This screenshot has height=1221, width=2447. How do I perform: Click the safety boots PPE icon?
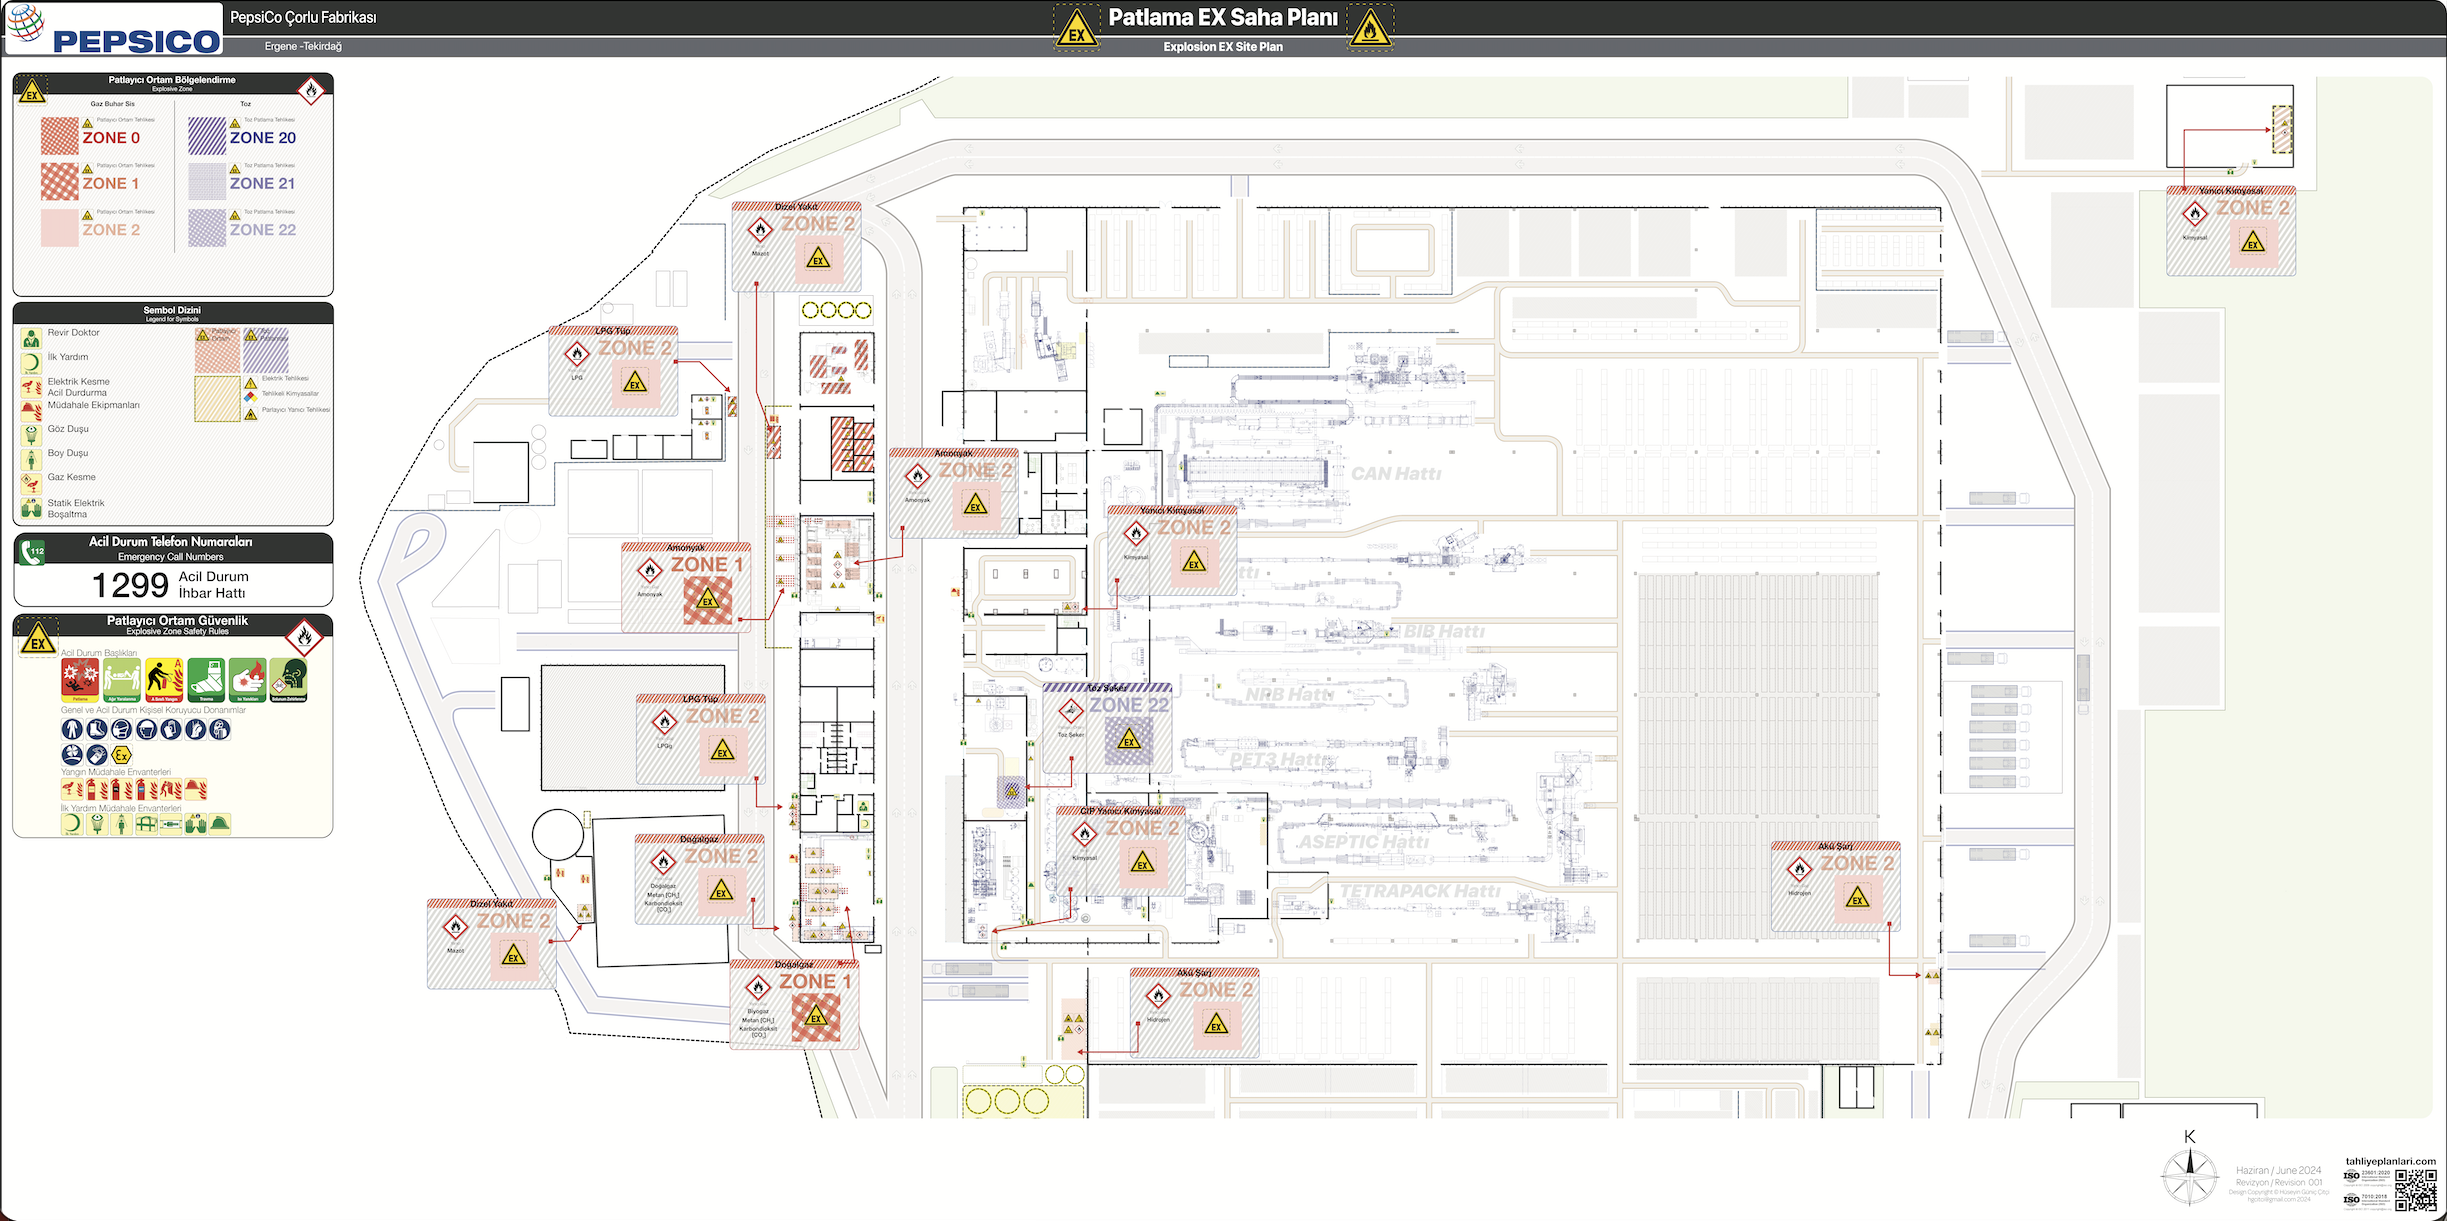(96, 730)
